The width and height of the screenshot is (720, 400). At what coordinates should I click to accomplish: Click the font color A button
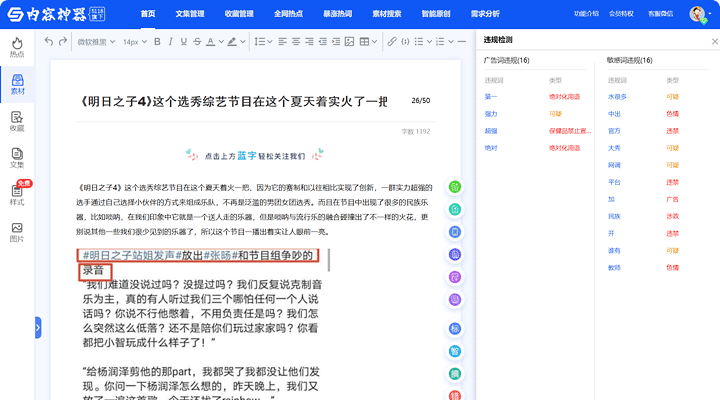tap(210, 42)
